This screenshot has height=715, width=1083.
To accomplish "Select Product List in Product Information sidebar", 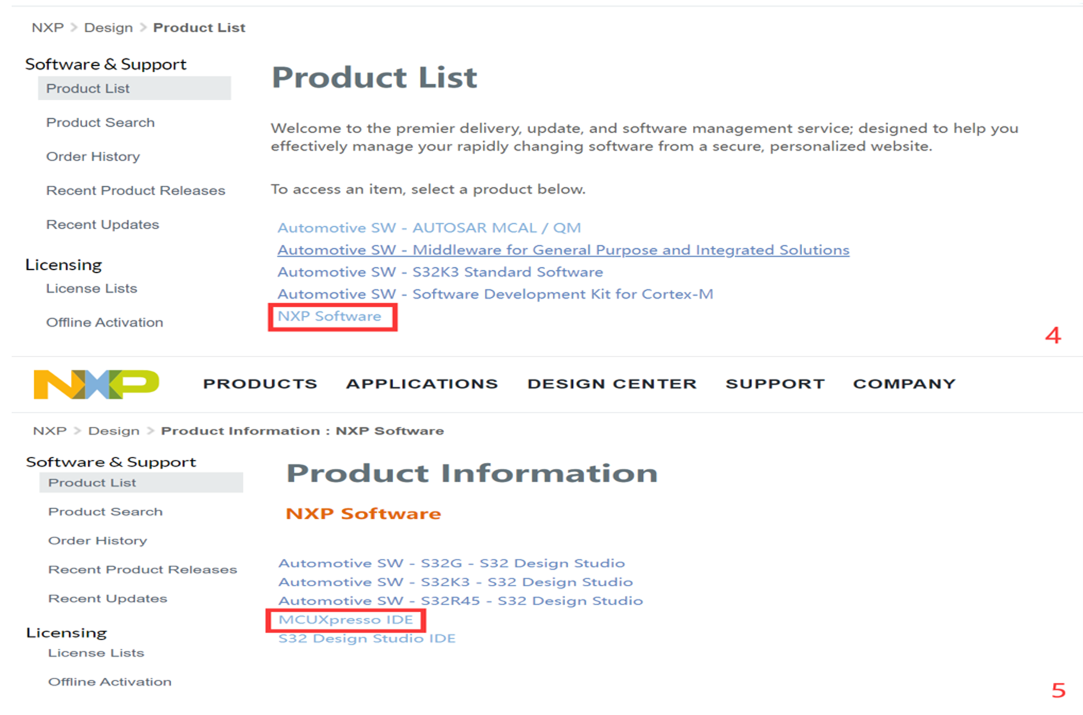I will click(x=141, y=483).
